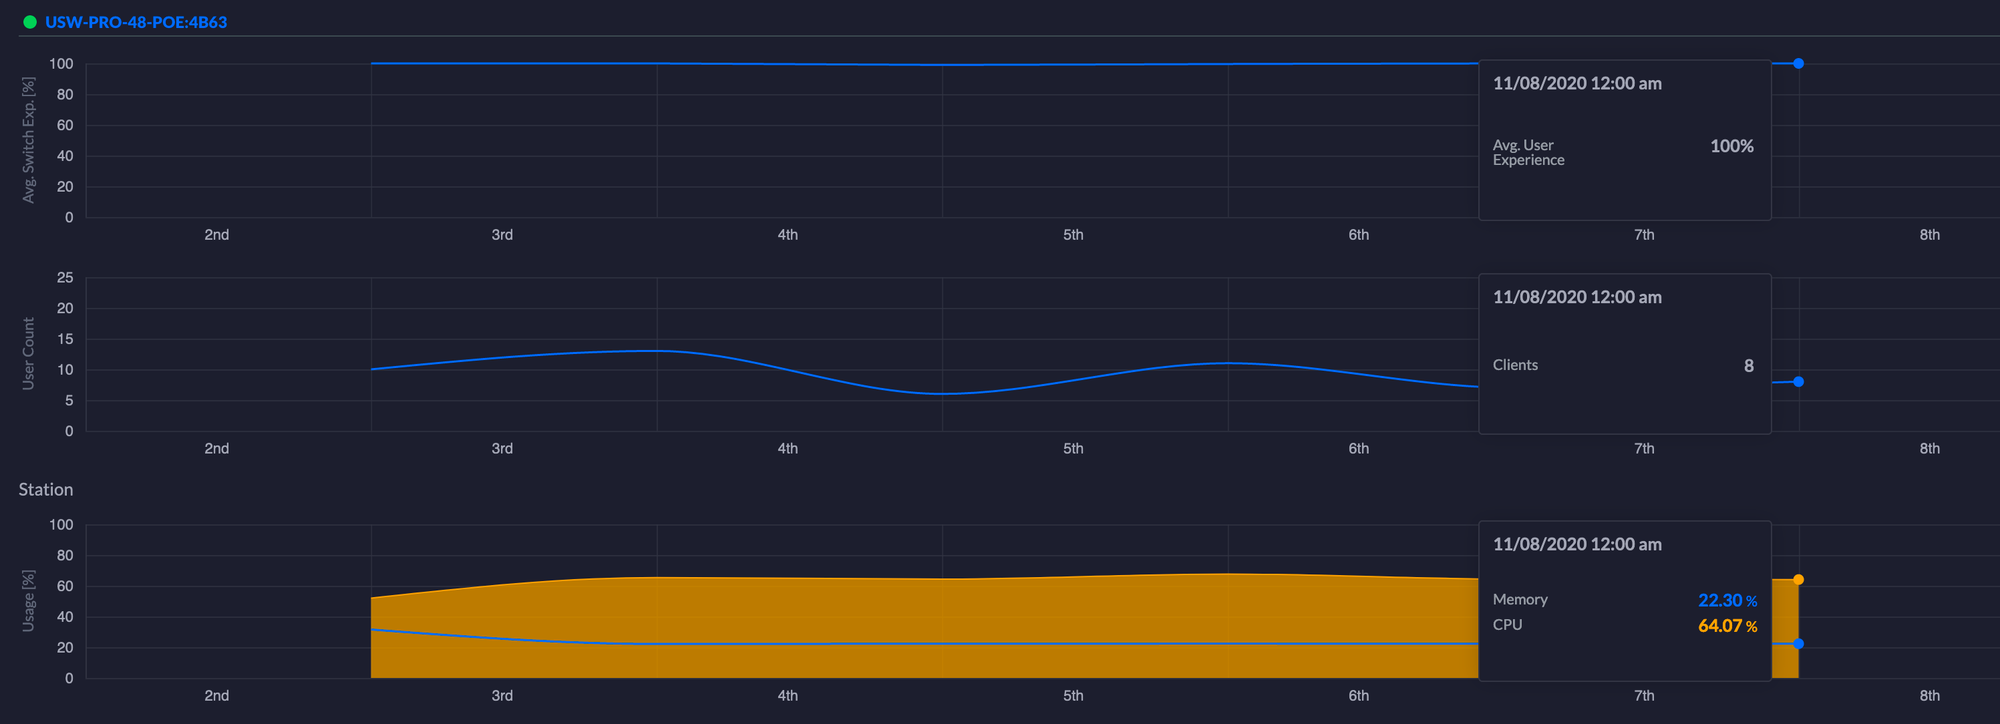The image size is (2000, 724).
Task: Click the Avg. User Experience tooltip label
Action: (1528, 153)
